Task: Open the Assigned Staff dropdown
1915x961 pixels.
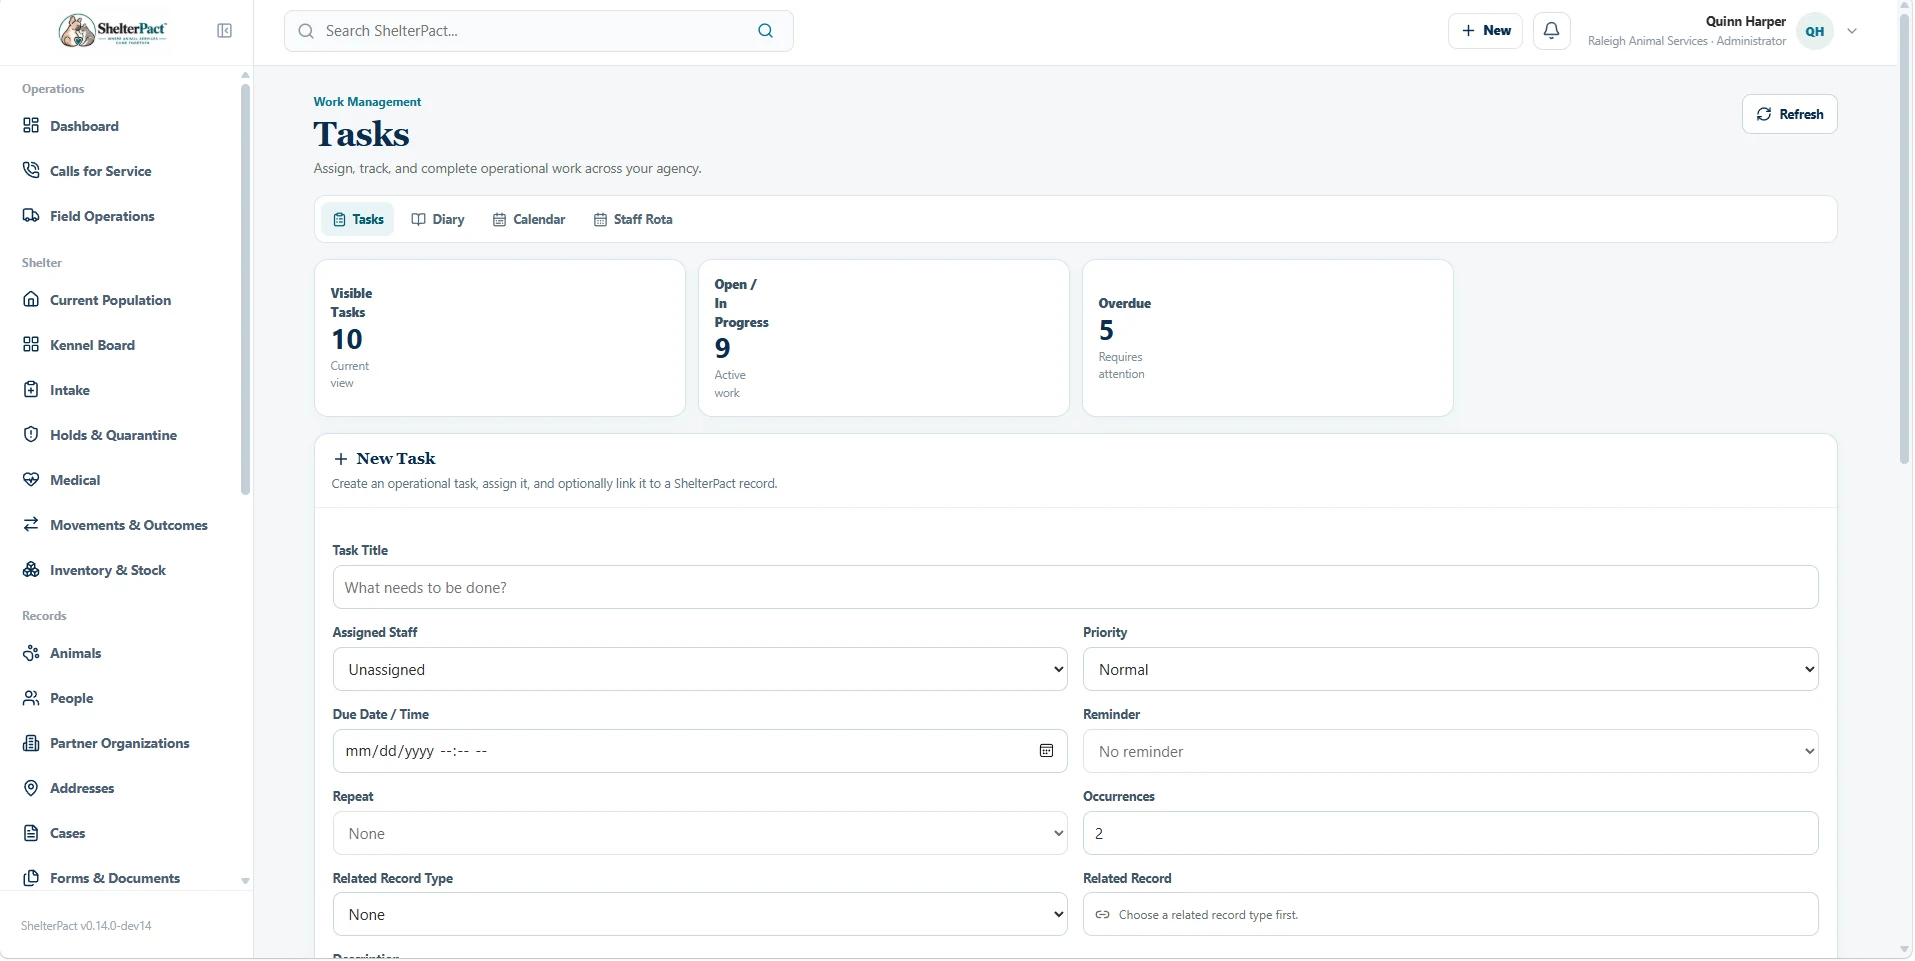Action: pyautogui.click(x=700, y=669)
